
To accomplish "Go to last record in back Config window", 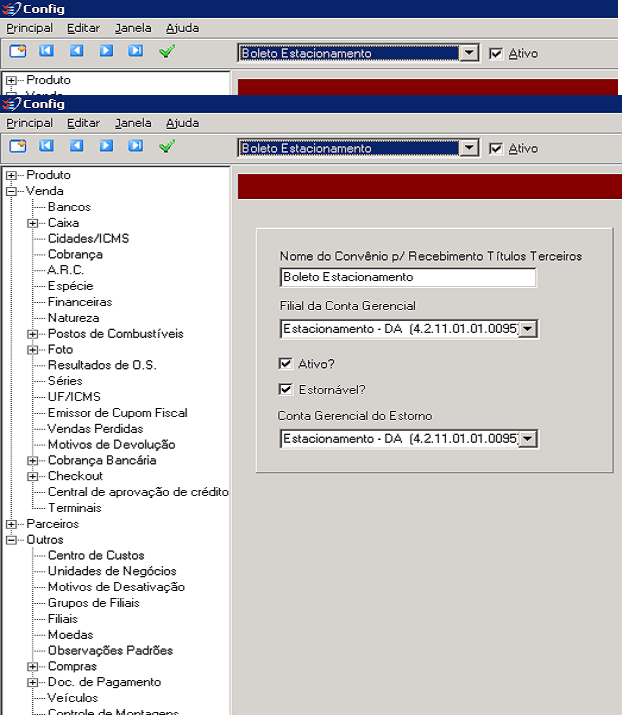I will (x=135, y=51).
